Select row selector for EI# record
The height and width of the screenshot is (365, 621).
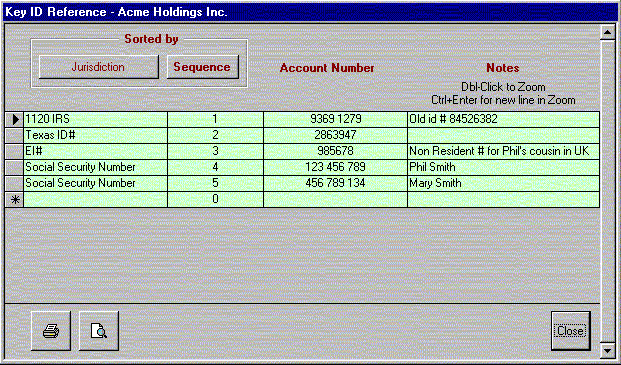pyautogui.click(x=15, y=151)
